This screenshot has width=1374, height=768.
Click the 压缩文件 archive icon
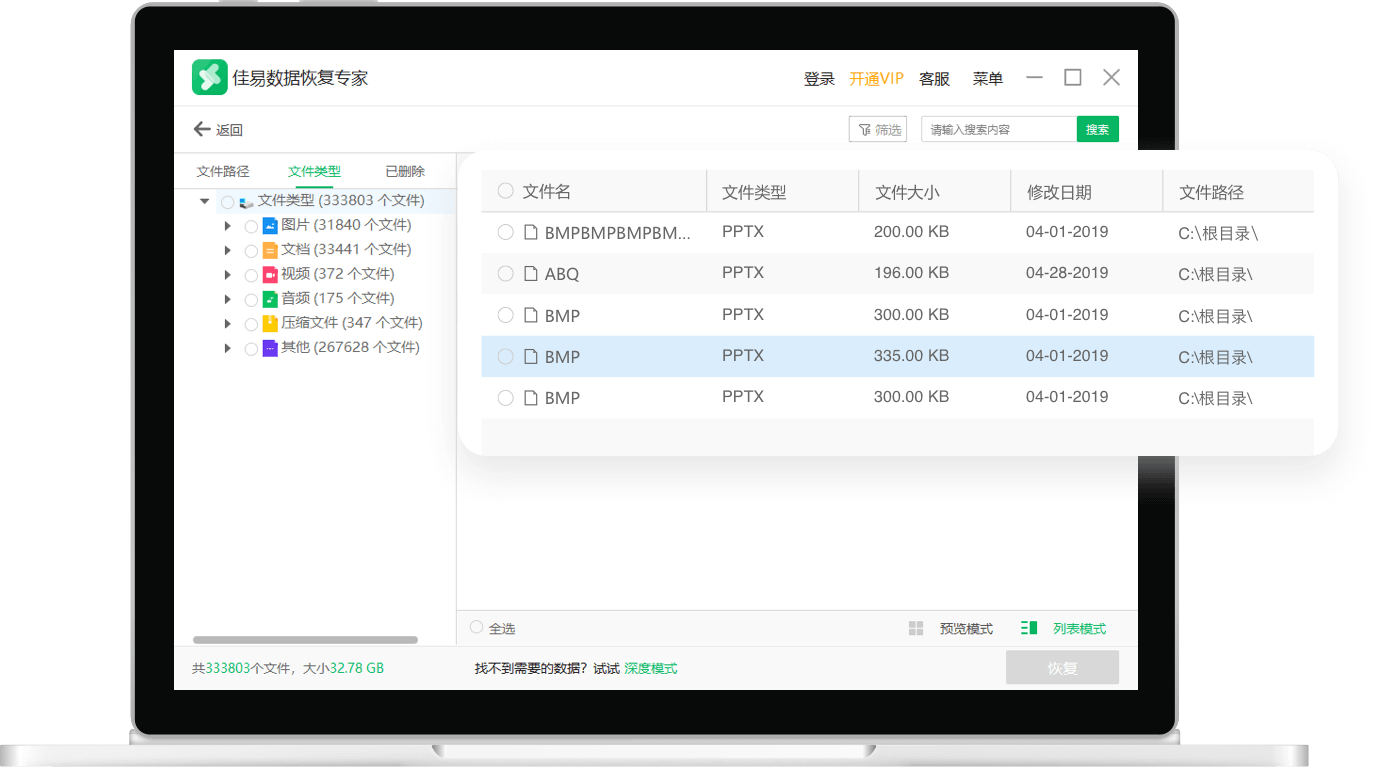pyautogui.click(x=269, y=323)
